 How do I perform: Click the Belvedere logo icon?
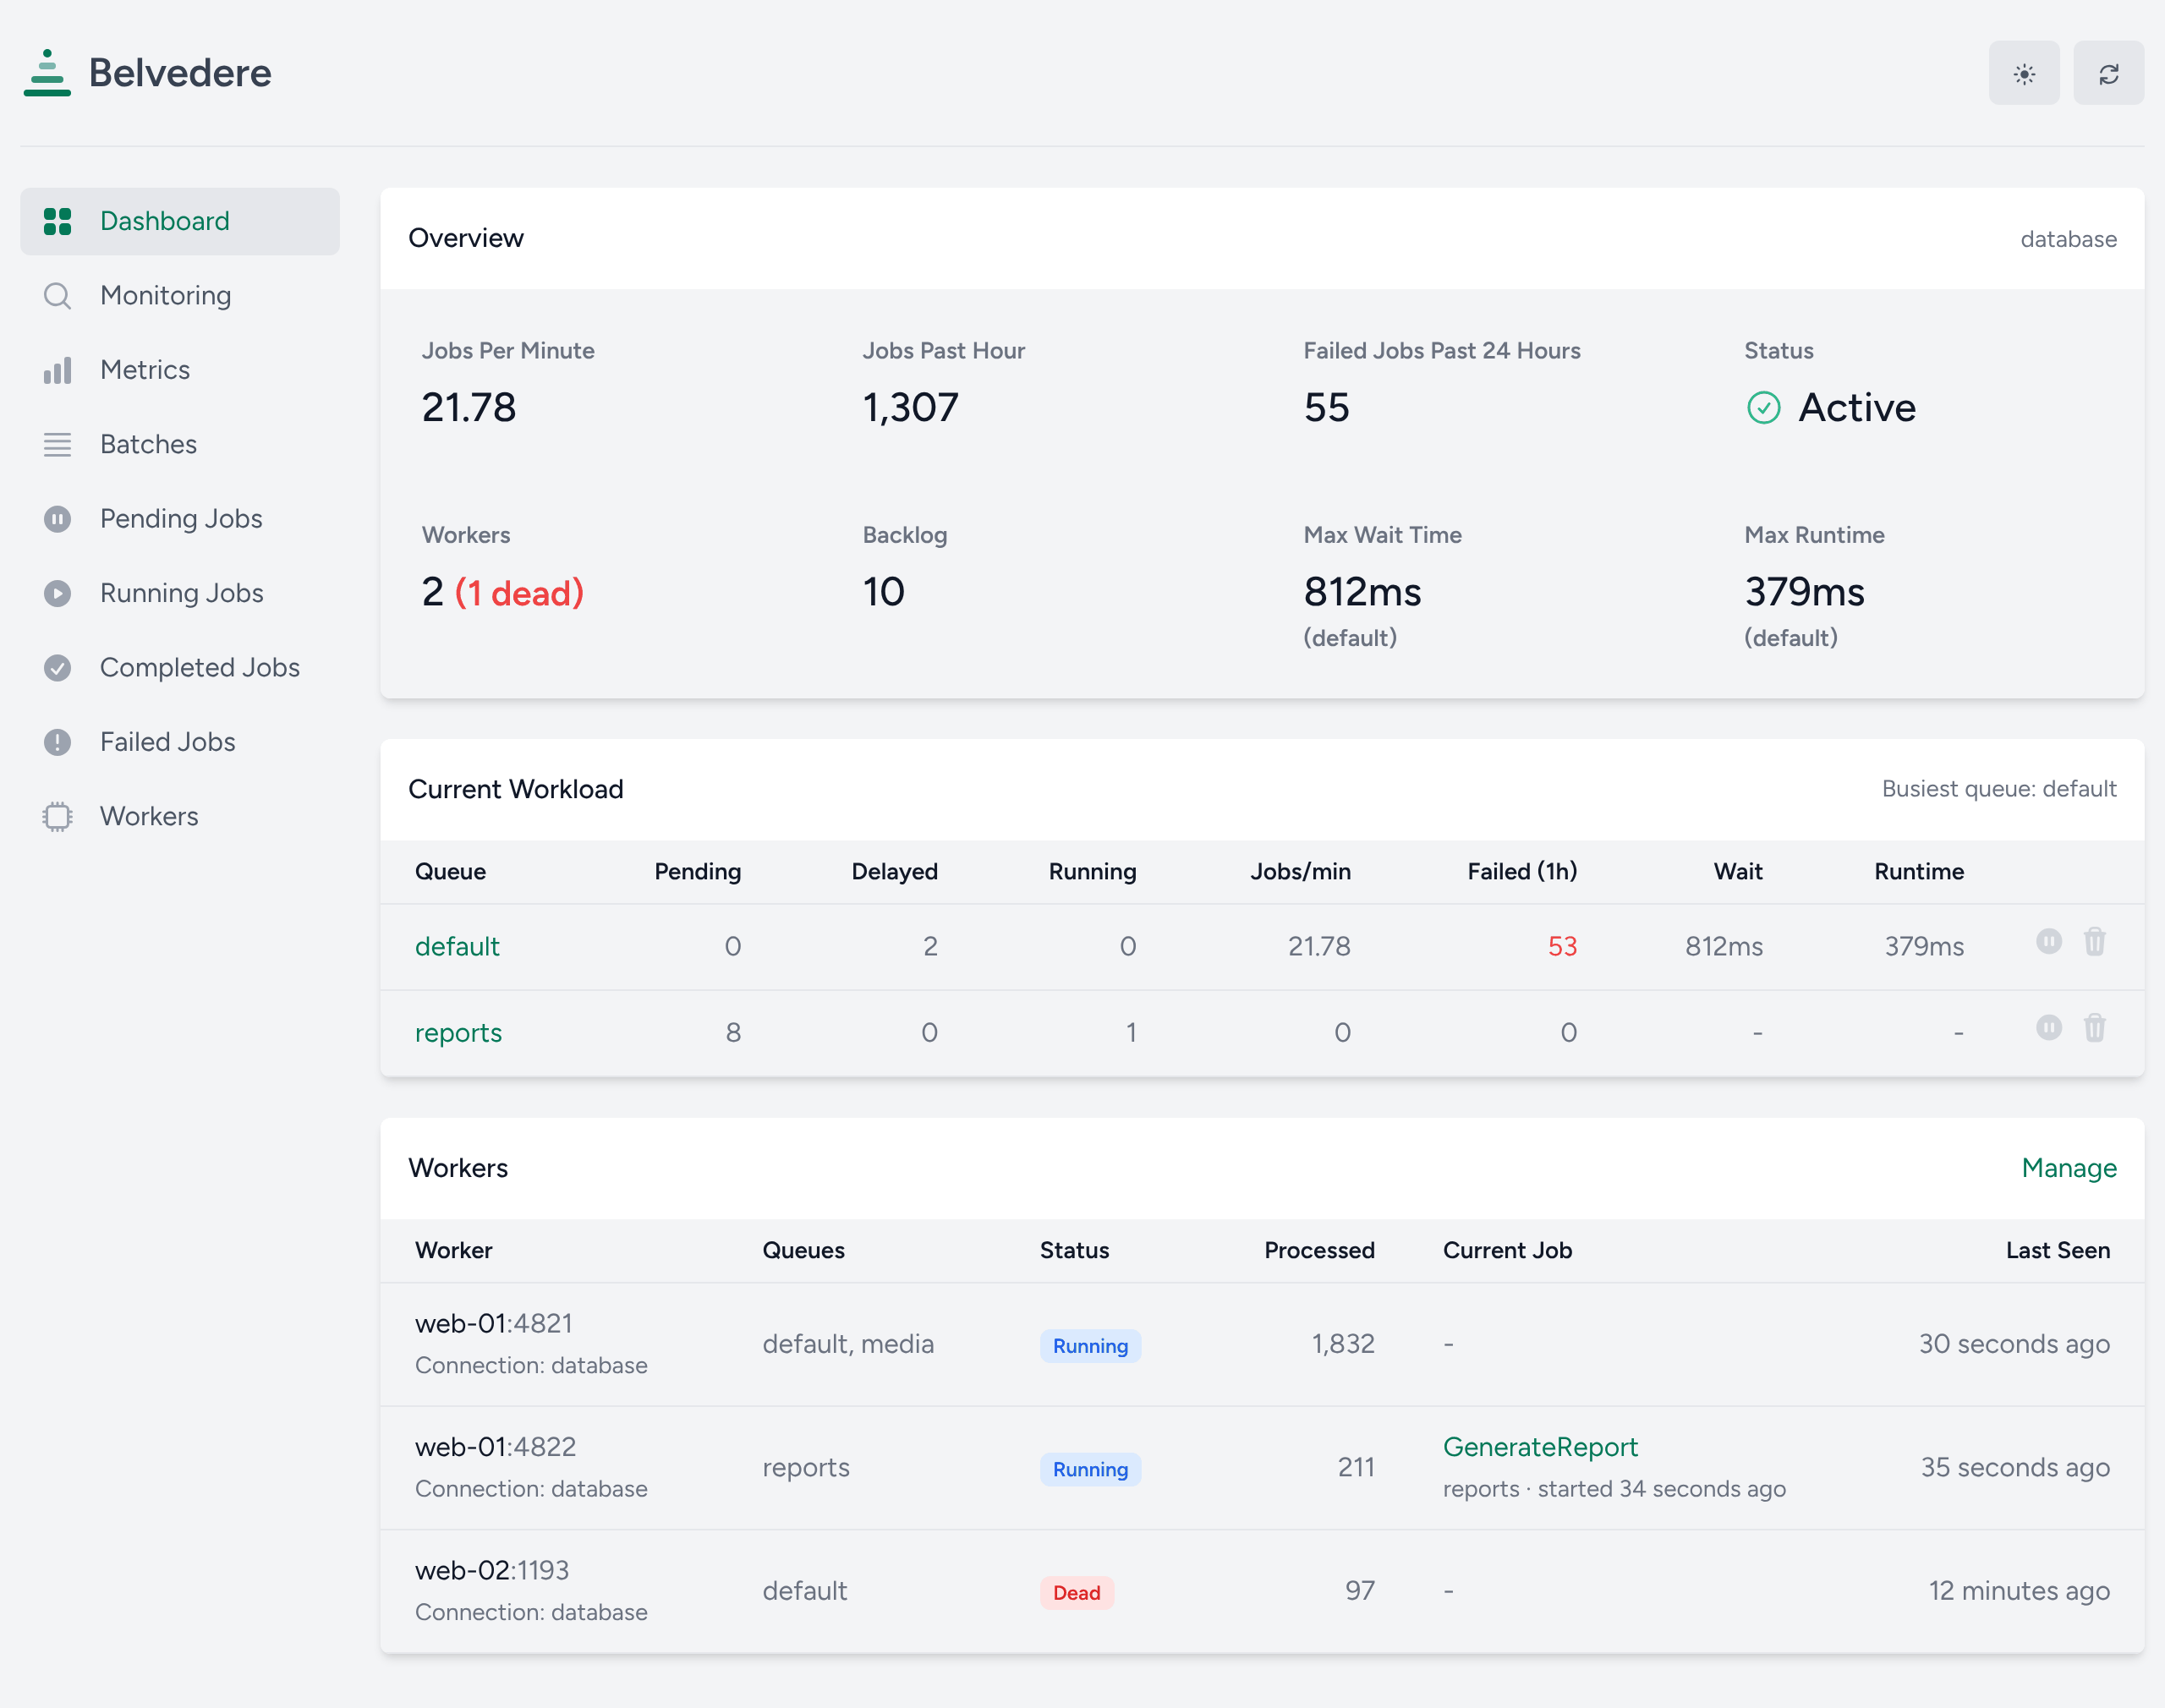47,72
